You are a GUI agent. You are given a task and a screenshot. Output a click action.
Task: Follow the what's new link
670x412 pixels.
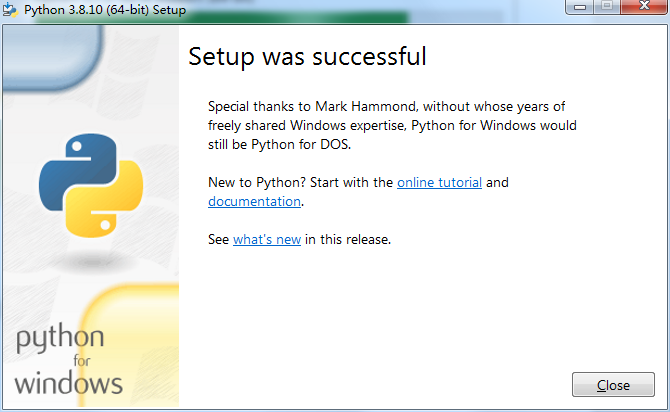[x=266, y=239]
